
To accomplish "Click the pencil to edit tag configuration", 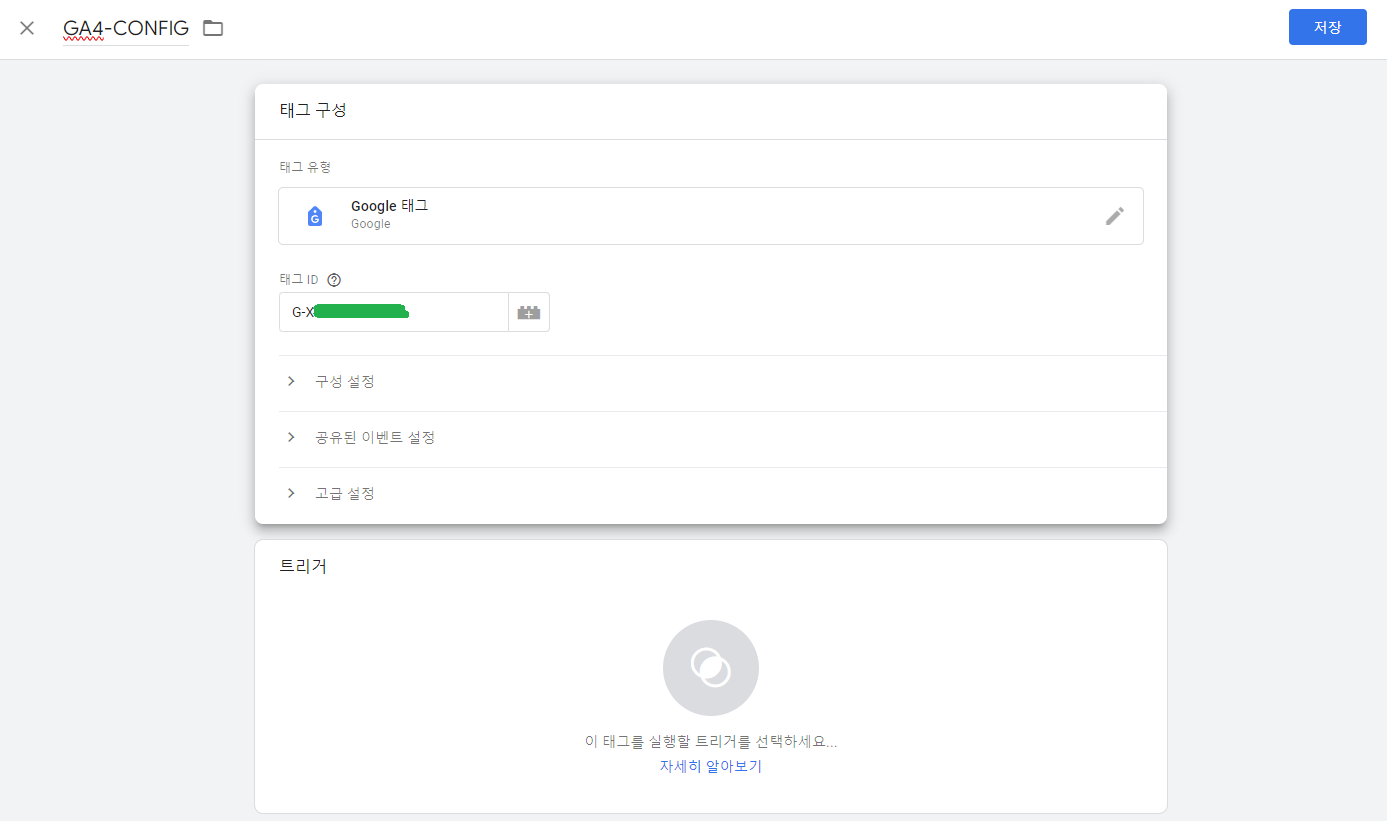I will tap(1115, 215).
